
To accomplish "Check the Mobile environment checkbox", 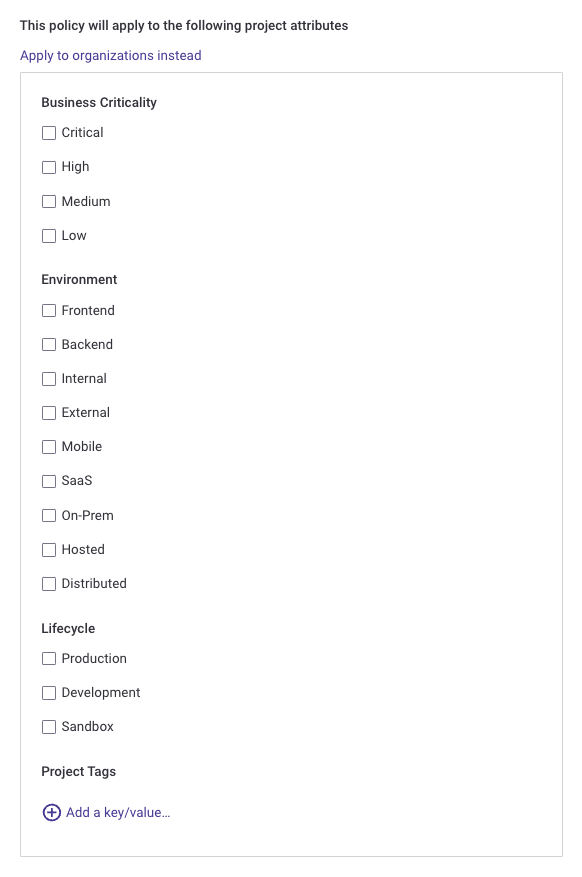I will point(49,446).
